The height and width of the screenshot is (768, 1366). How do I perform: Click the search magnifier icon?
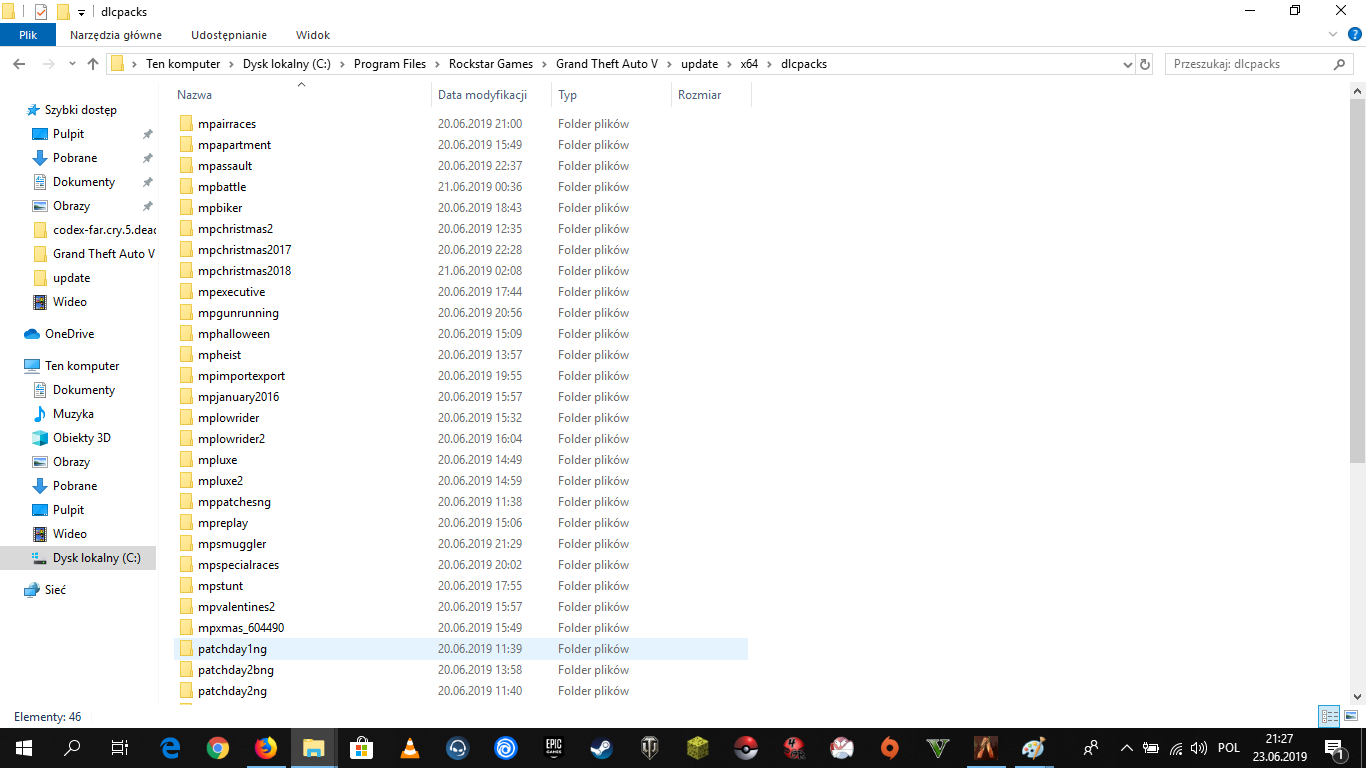[1340, 64]
